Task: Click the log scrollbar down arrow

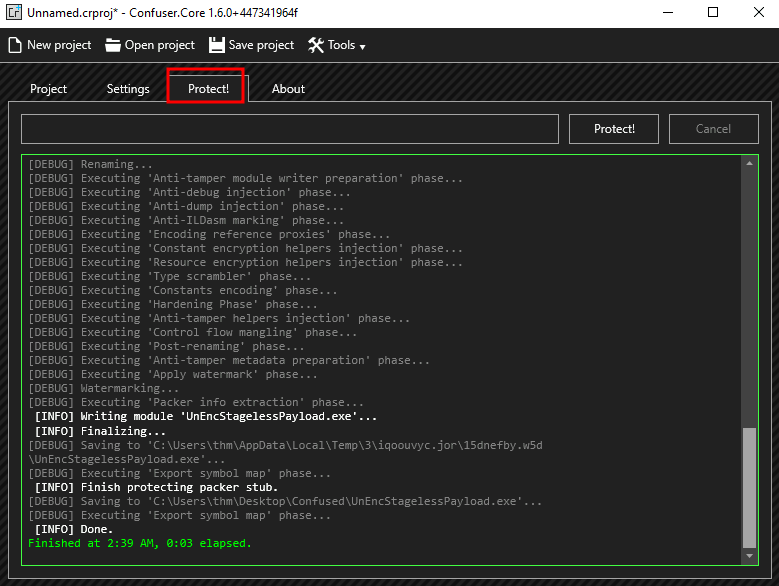Action: 750,555
